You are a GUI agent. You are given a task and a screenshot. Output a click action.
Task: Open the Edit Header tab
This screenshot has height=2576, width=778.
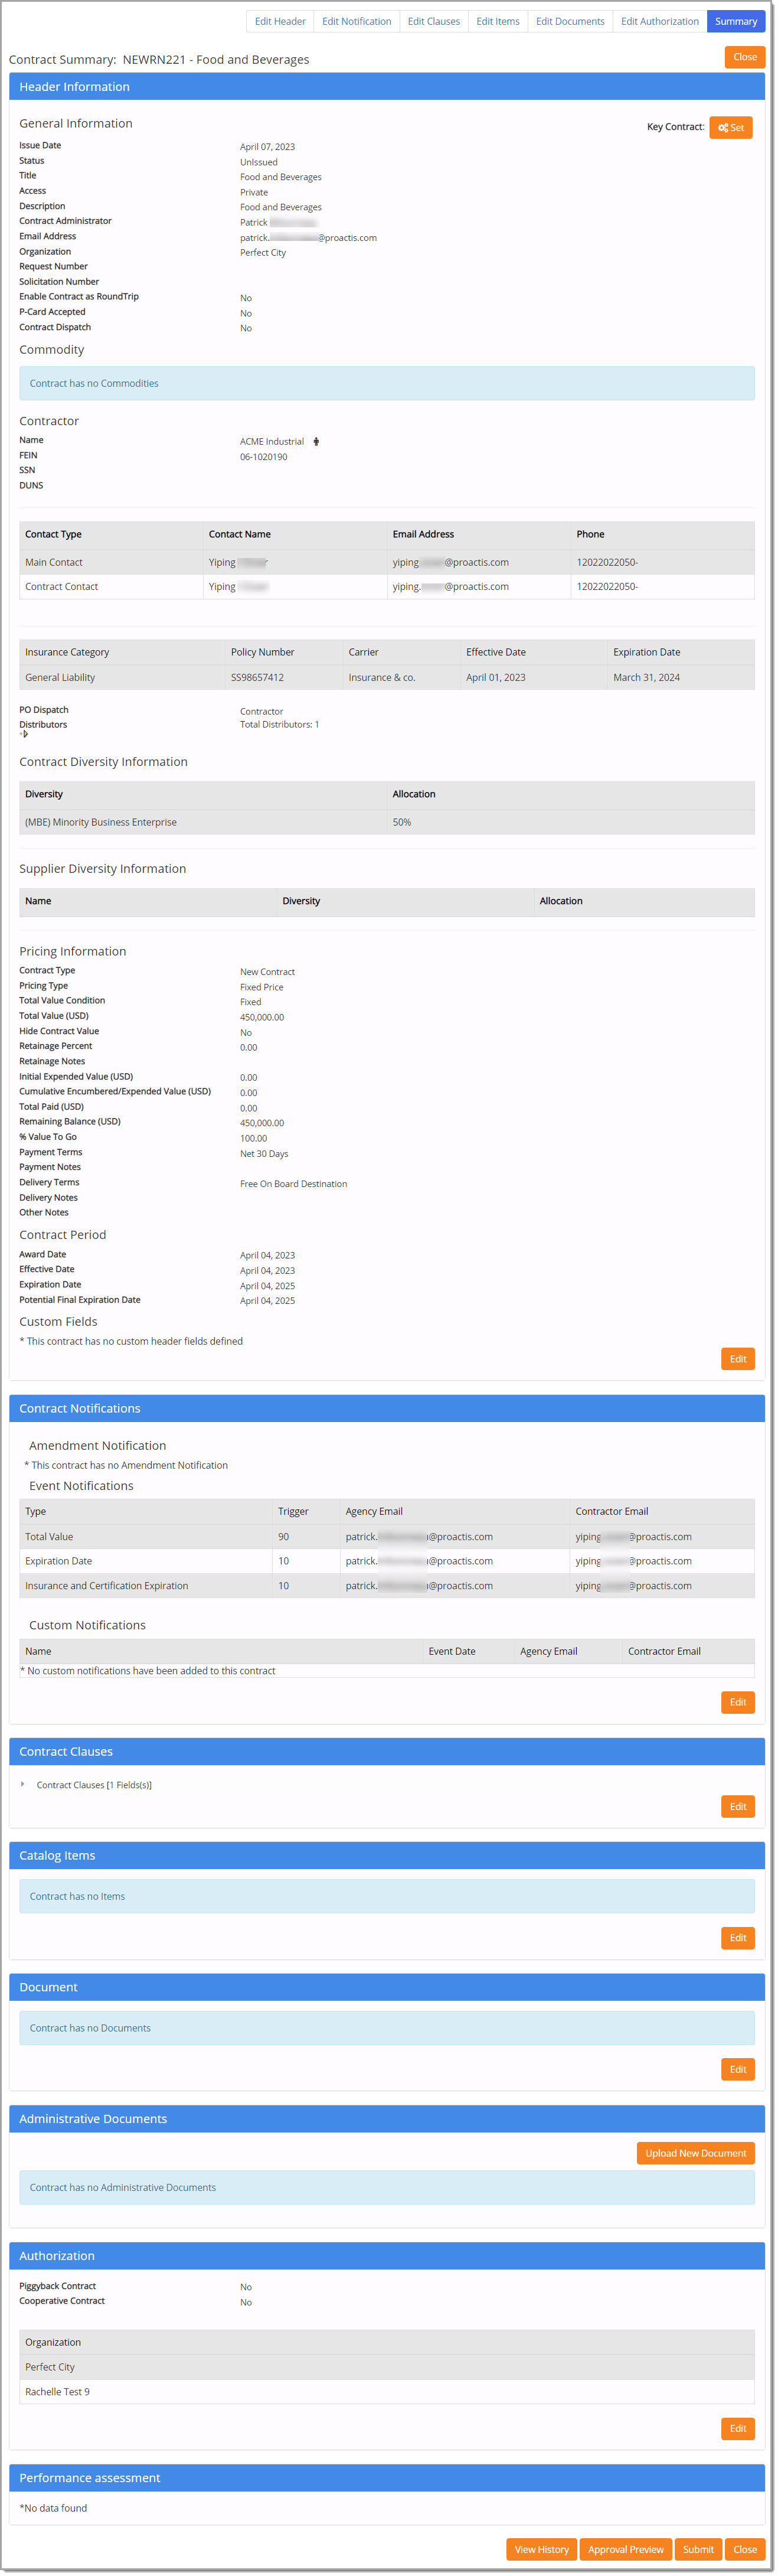(280, 21)
